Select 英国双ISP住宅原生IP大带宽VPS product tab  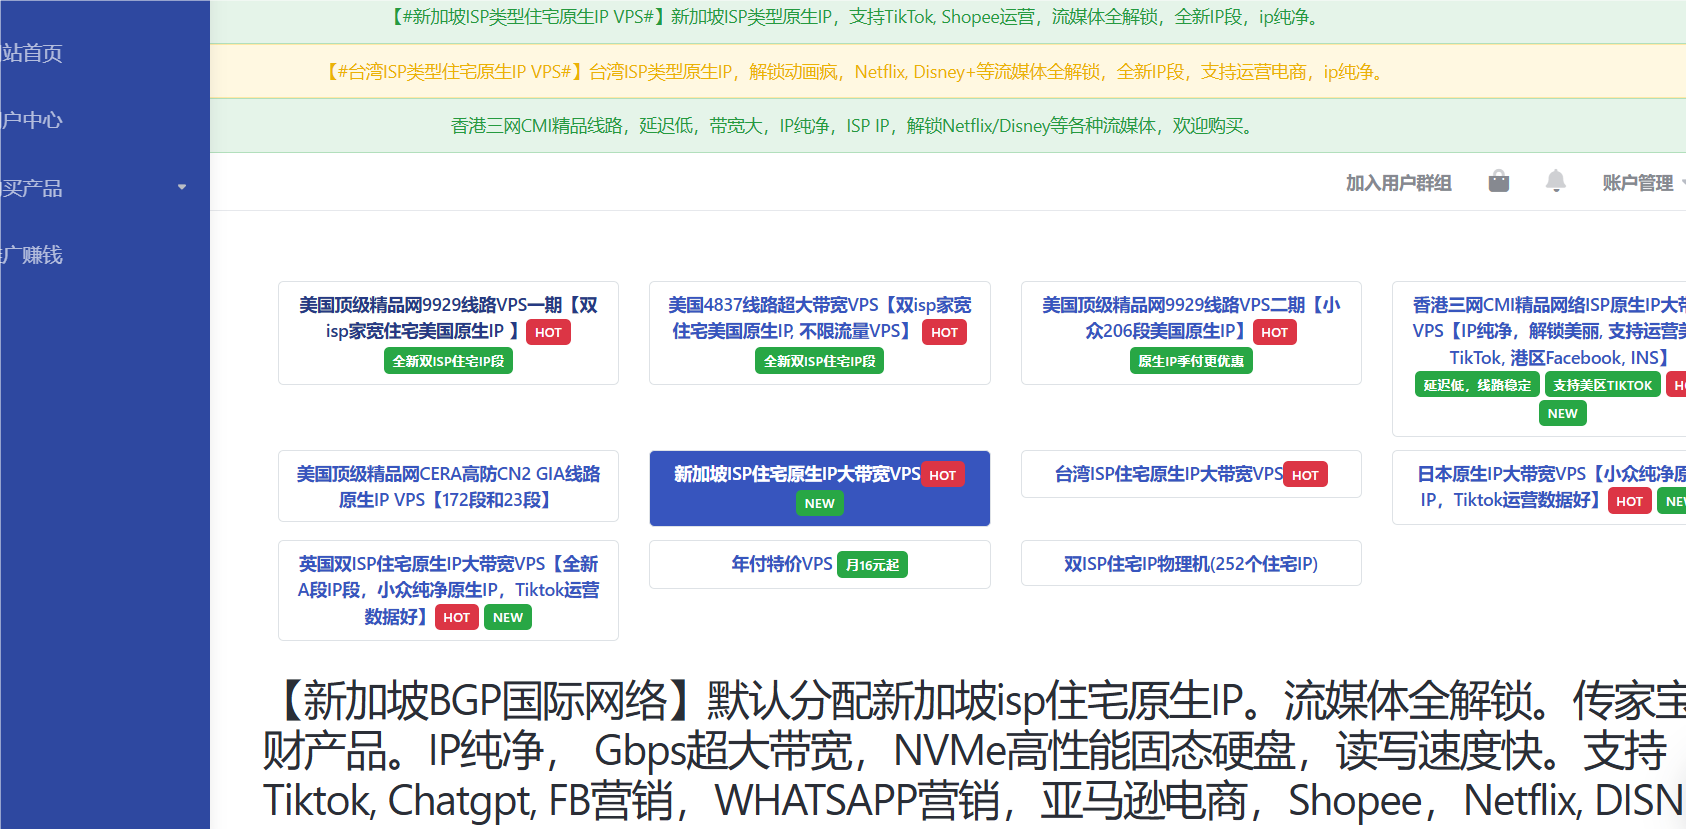pyautogui.click(x=448, y=590)
